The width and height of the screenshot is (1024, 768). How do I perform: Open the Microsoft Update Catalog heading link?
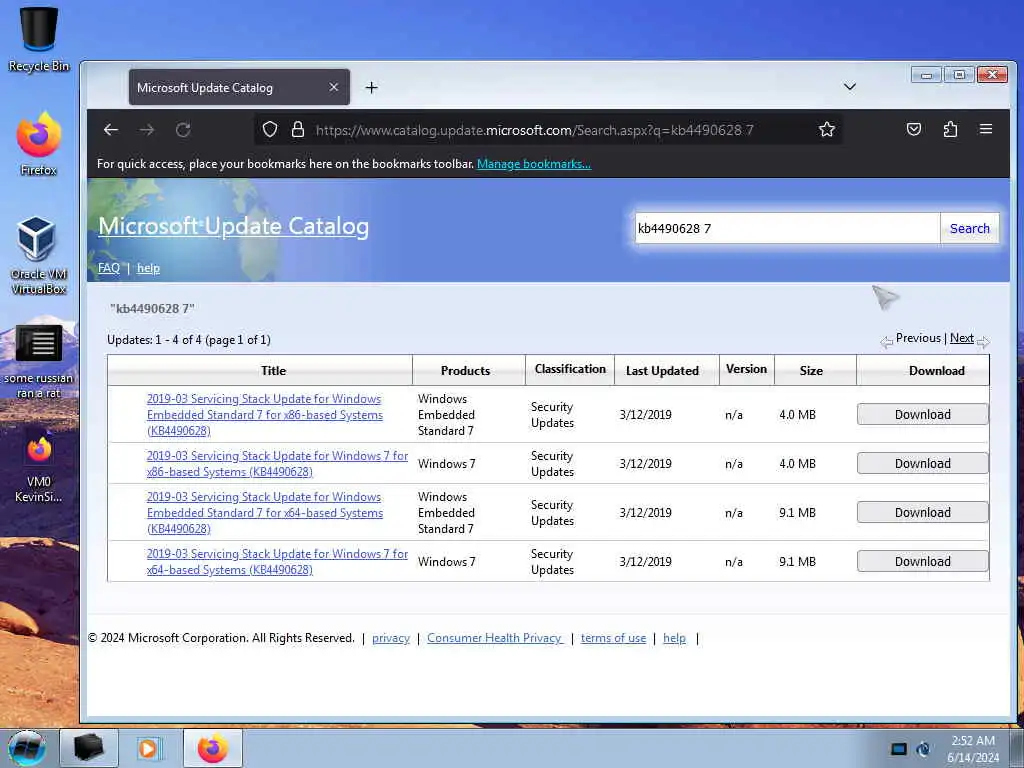tap(233, 226)
